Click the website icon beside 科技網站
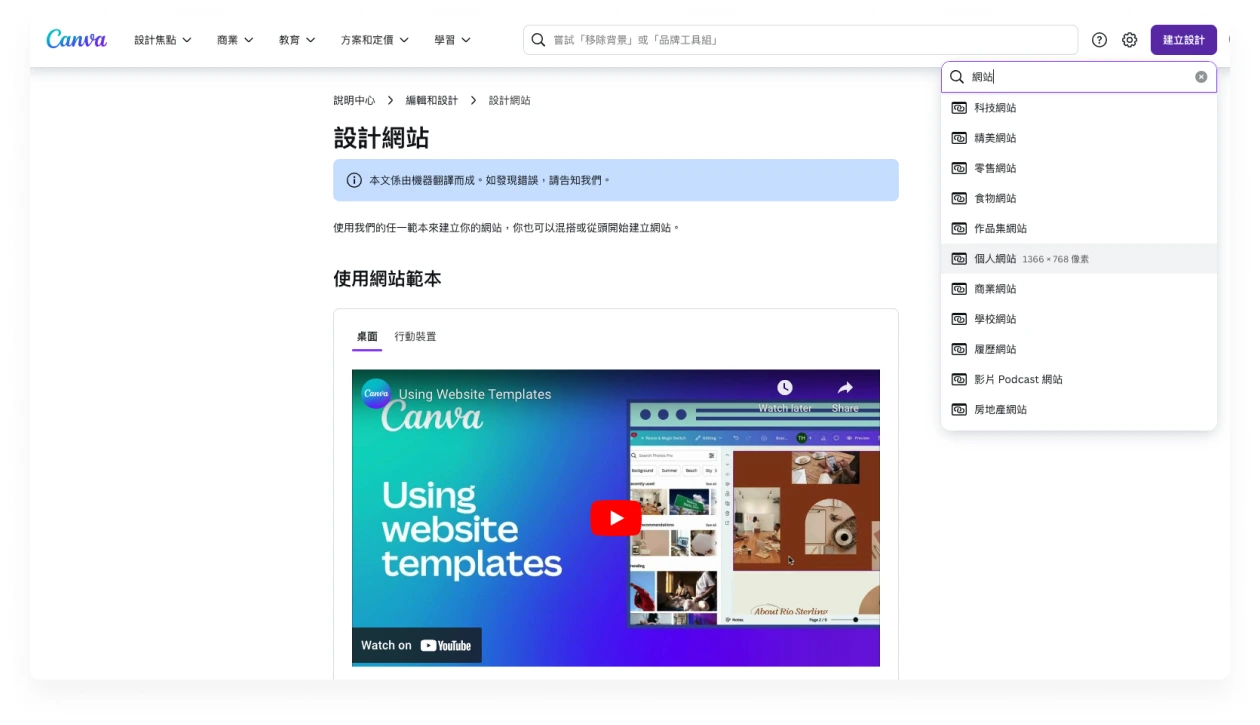 click(x=959, y=108)
